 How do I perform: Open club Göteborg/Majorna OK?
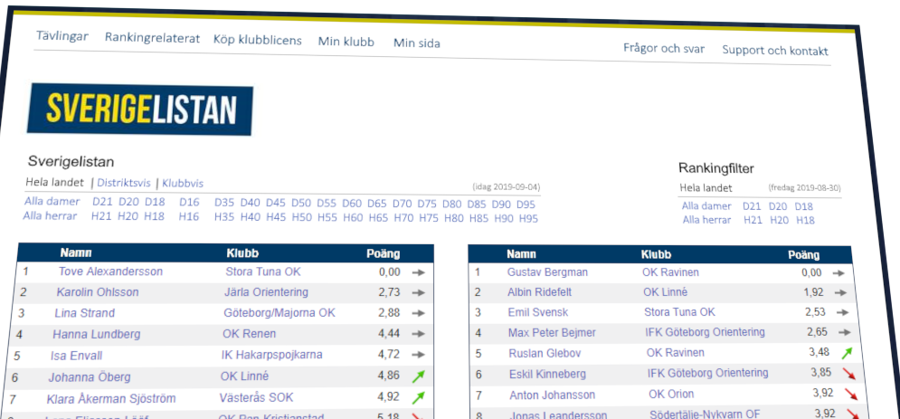pos(280,313)
